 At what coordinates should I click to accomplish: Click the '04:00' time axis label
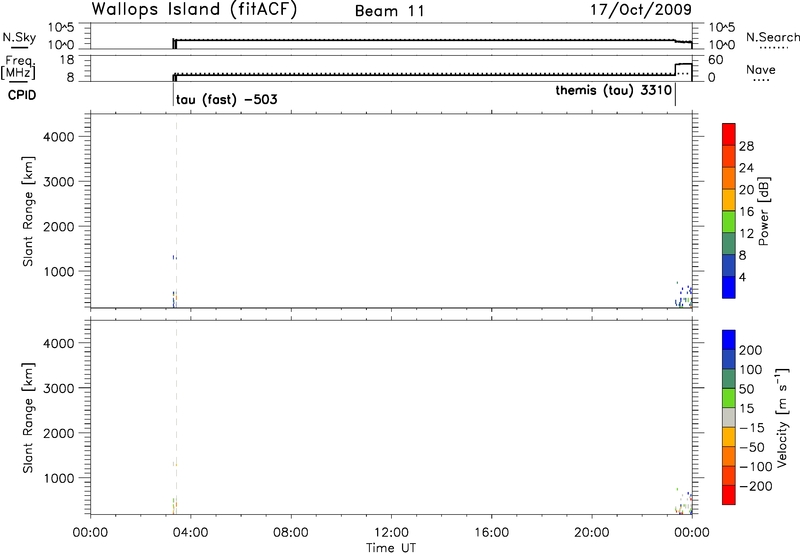(x=191, y=533)
